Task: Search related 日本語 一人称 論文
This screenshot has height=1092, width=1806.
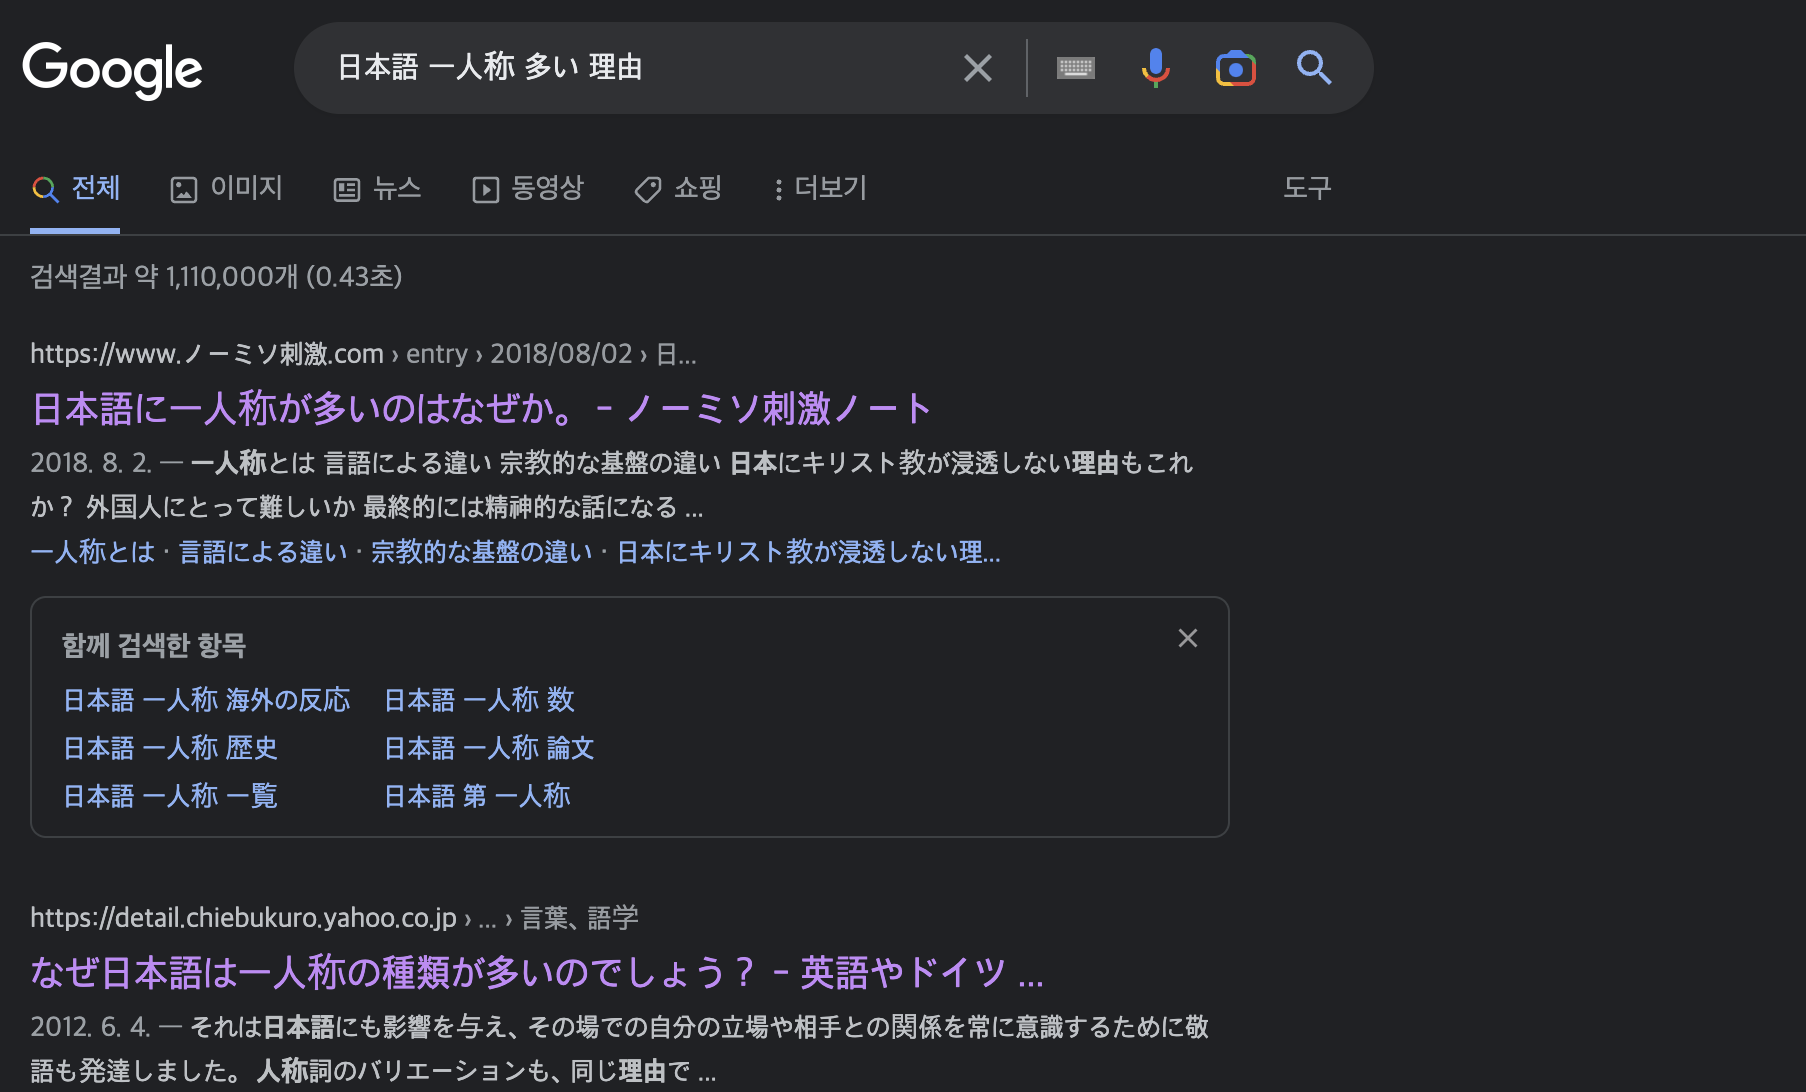Action: (490, 748)
